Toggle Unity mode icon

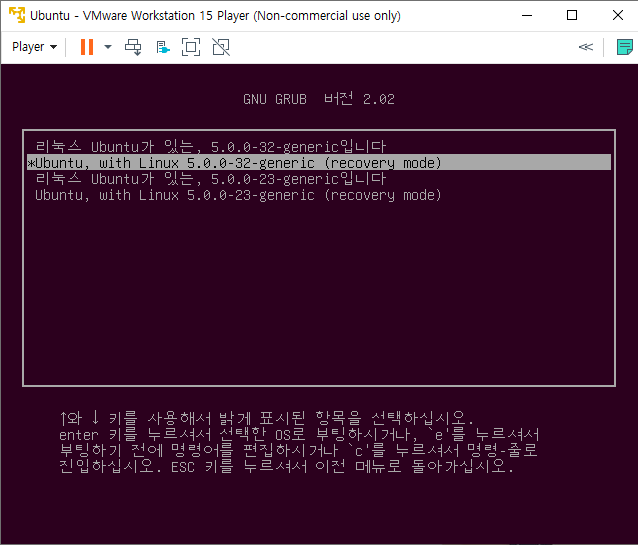[221, 47]
